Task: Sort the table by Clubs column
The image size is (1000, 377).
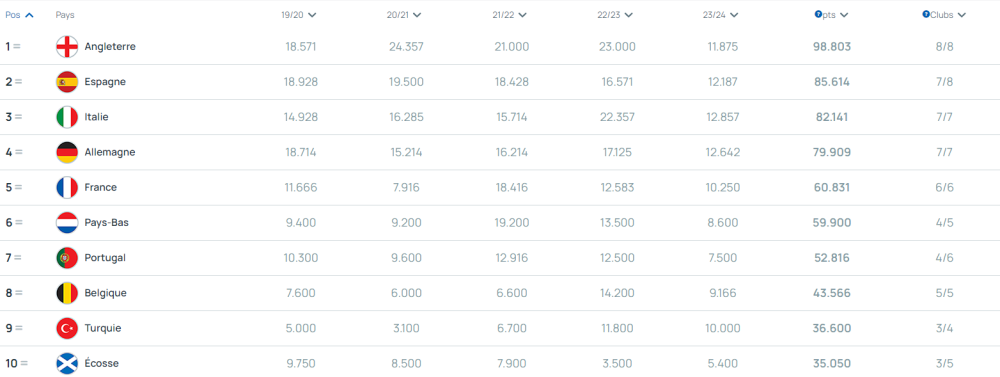Action: pos(945,15)
